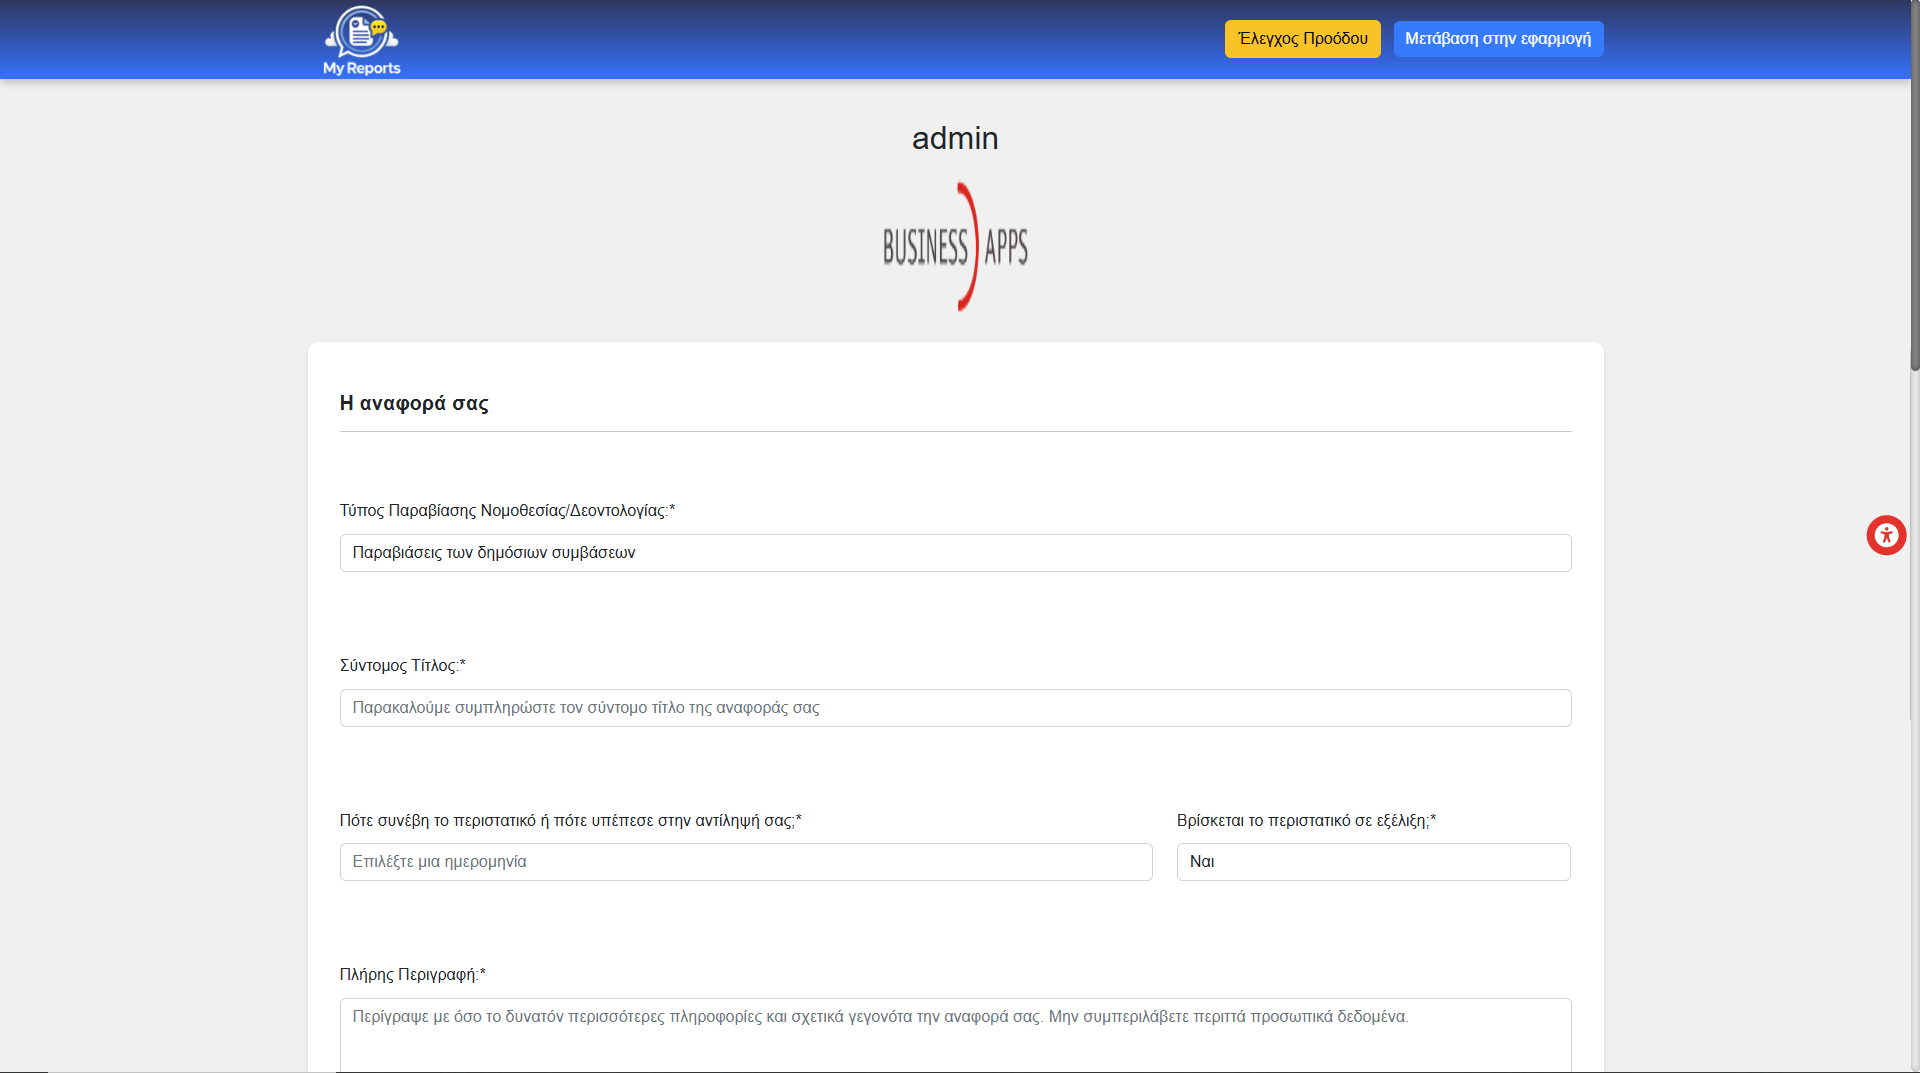
Task: Open the Τύπος Παραβίασης dropdown
Action: (955, 553)
